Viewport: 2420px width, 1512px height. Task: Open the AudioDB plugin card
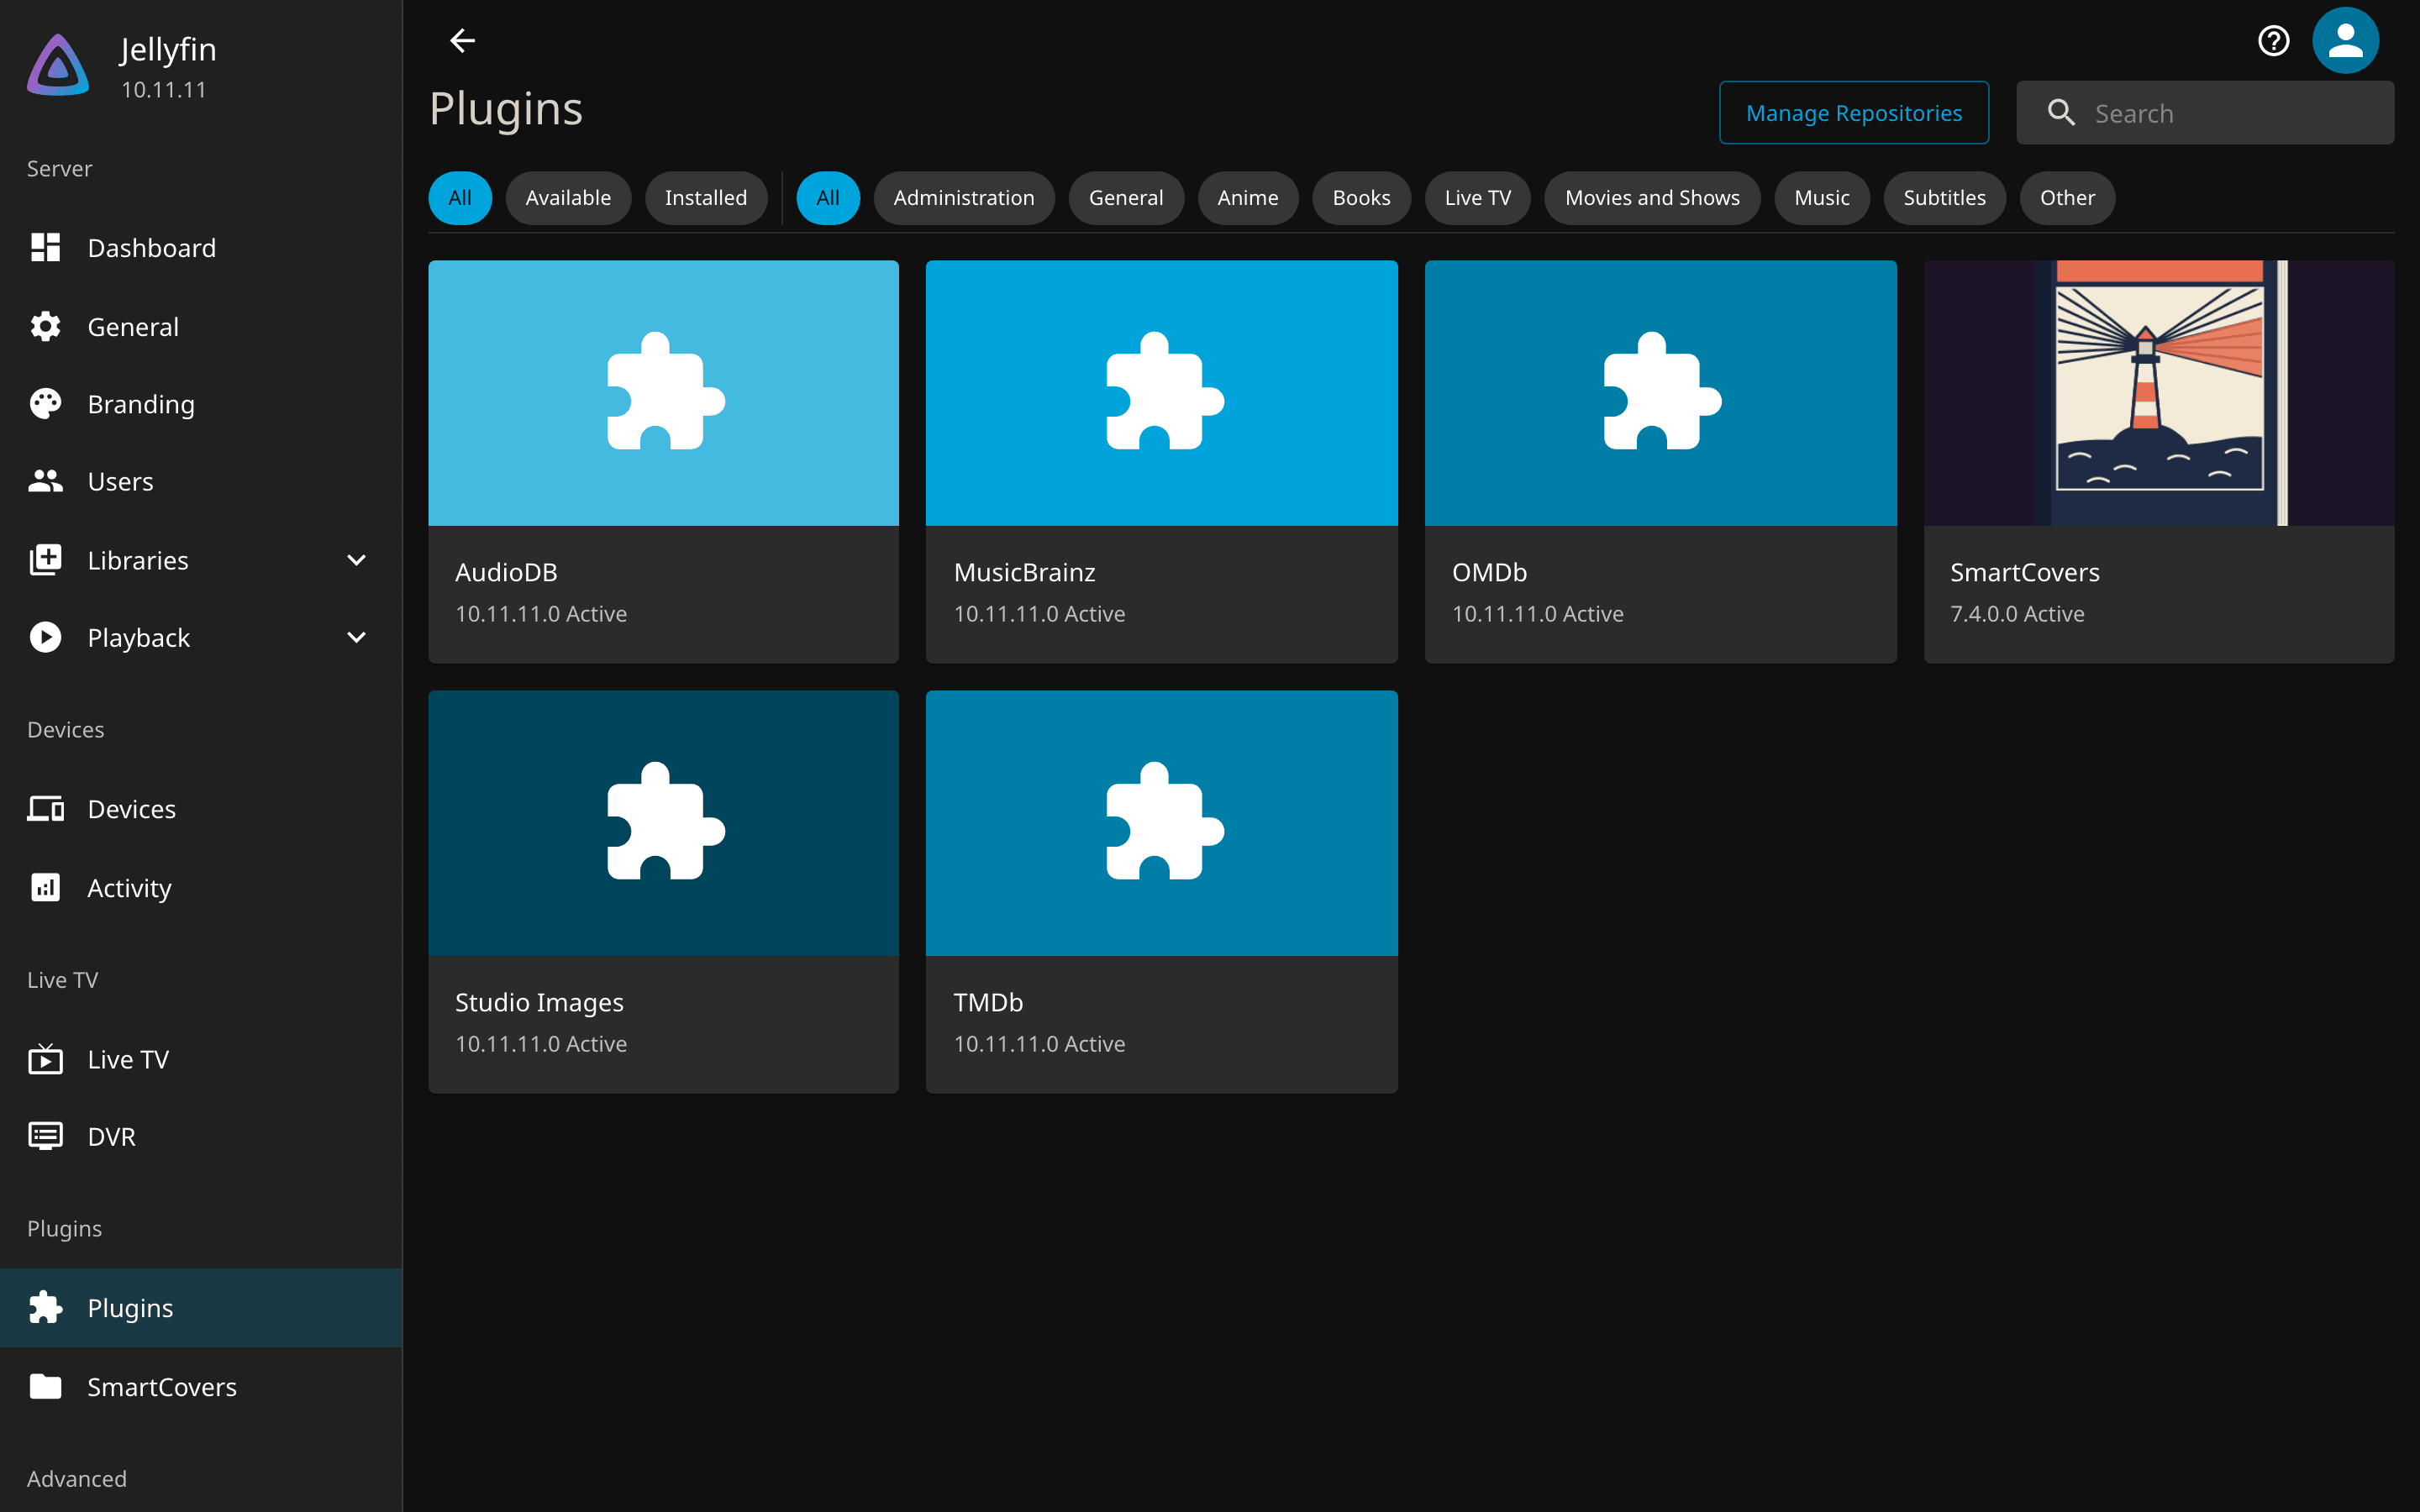click(664, 461)
